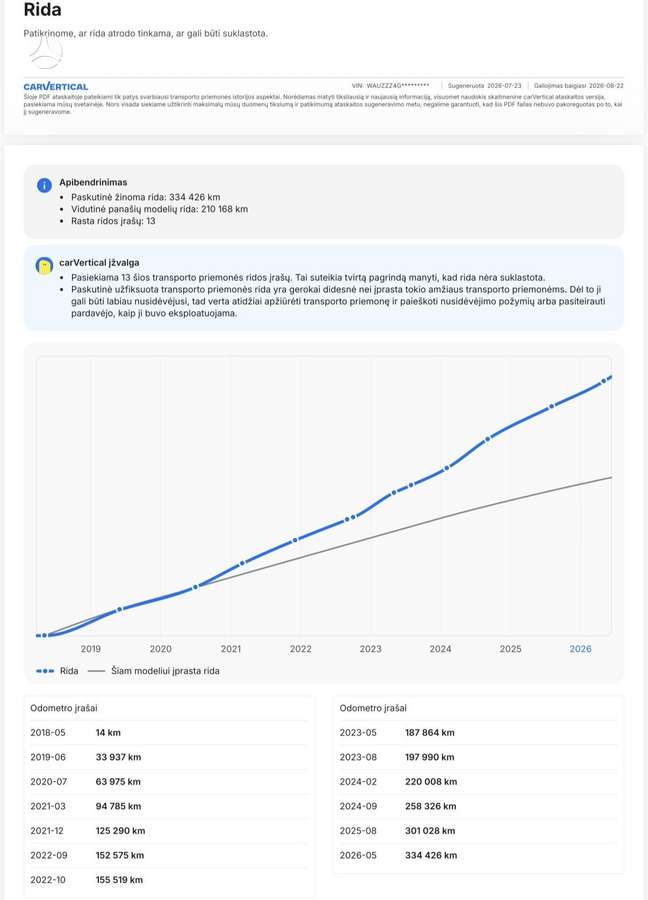Click the carVertical logo in the header
Viewport: 648px width, 900px height.
[x=56, y=87]
